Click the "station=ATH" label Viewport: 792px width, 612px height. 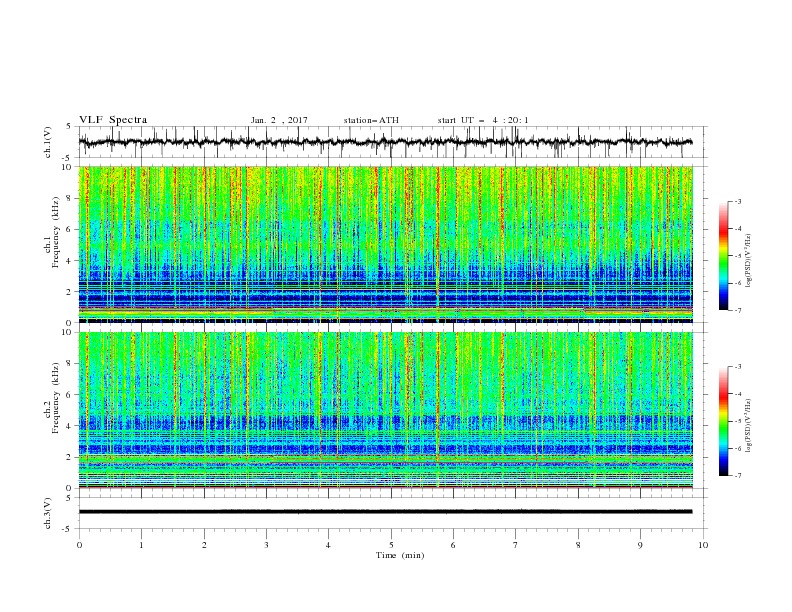pos(371,120)
